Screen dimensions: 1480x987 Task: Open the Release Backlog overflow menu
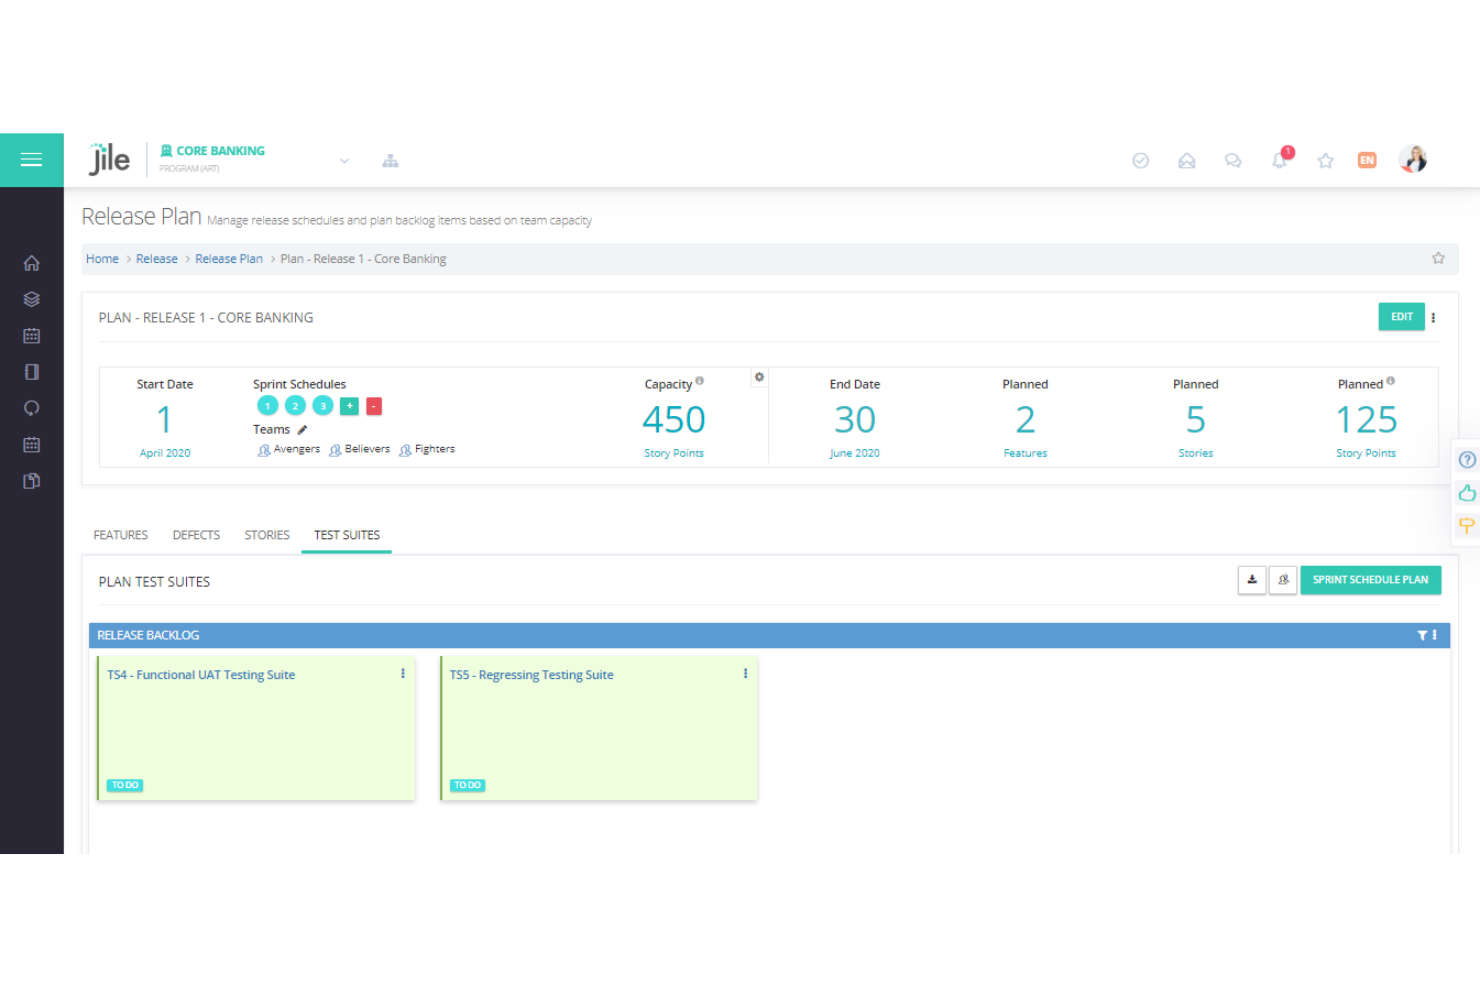click(1435, 635)
